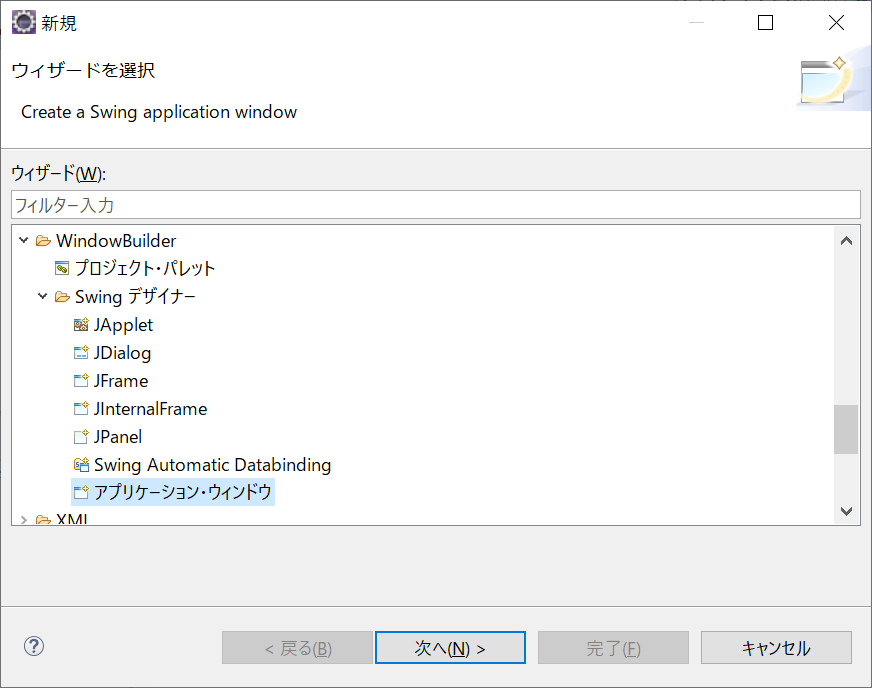Collapse the WindowBuilder tree node
The image size is (872, 688).
(x=23, y=240)
